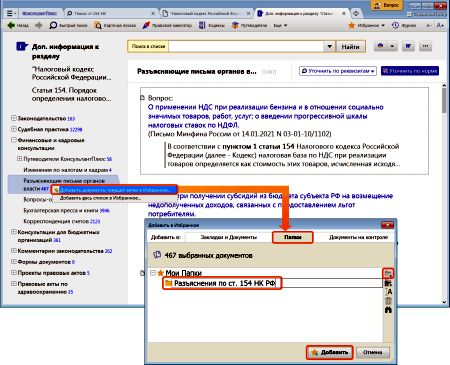Open the Избранное star dropdown
Image resolution: width=450 pixels, height=365 pixels.
pyautogui.click(x=366, y=25)
